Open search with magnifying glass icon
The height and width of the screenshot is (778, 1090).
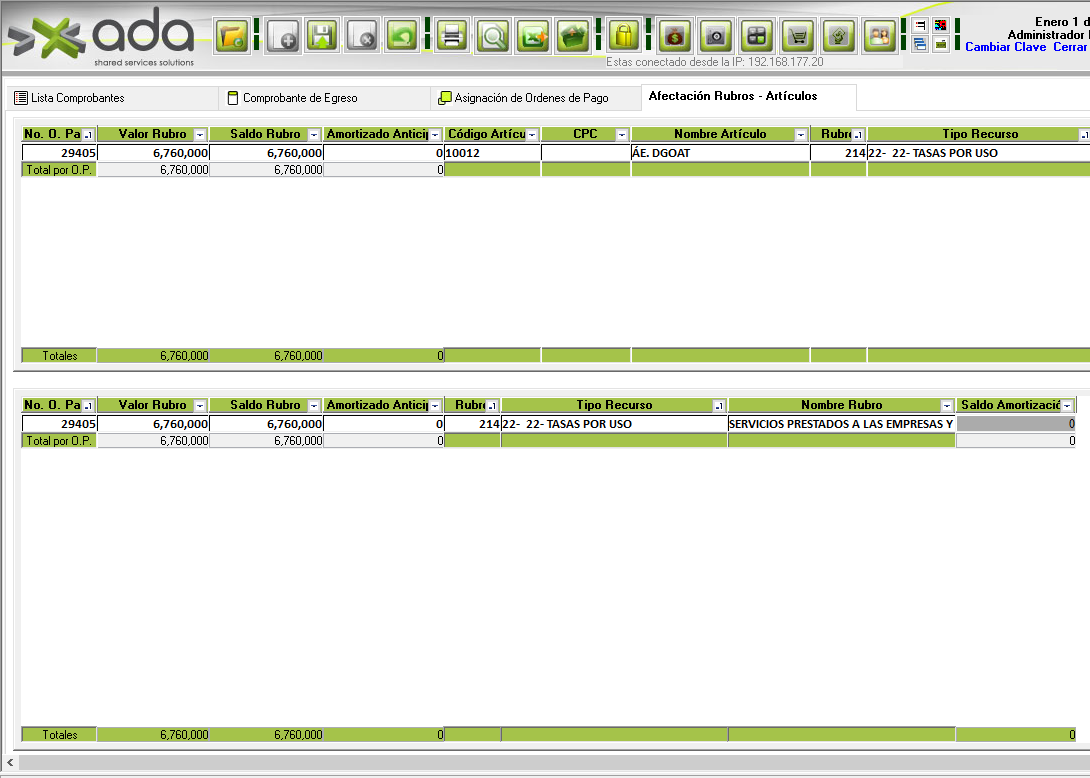[x=492, y=37]
